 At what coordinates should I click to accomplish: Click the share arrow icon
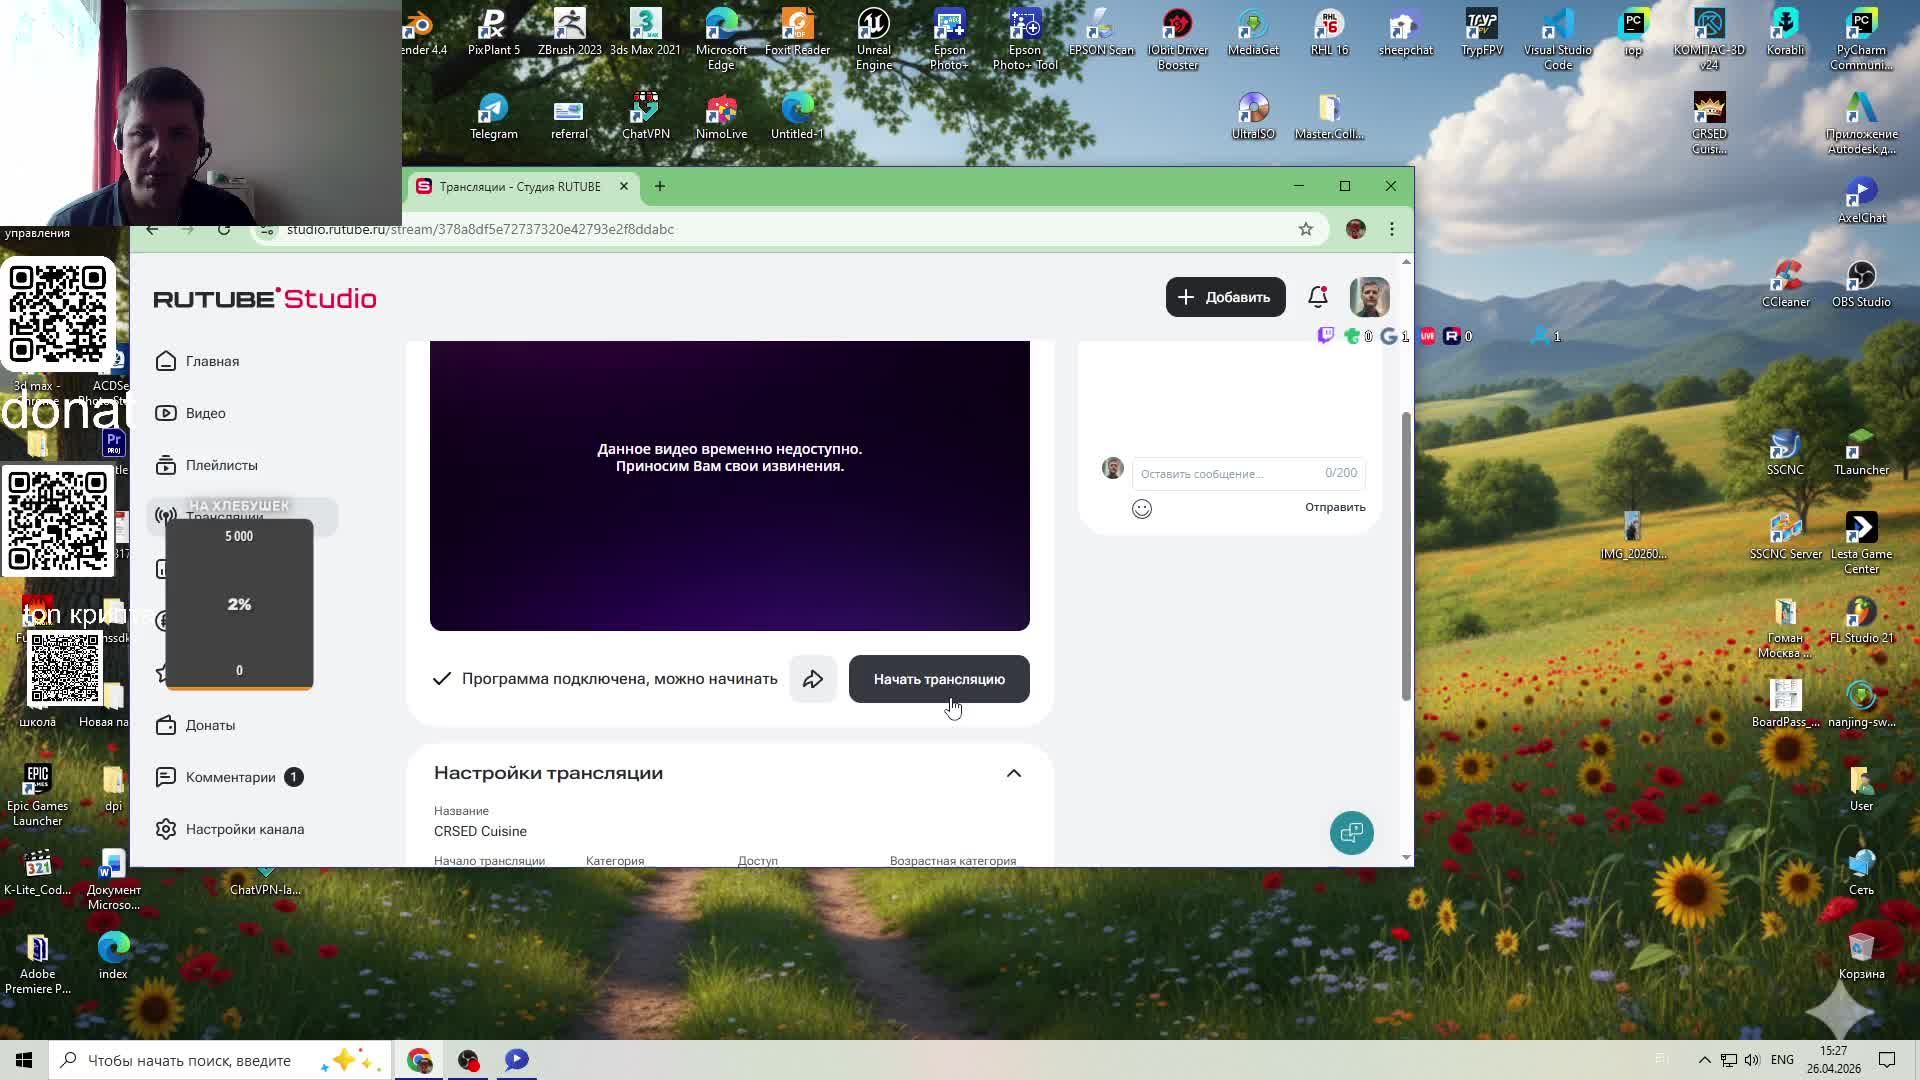click(x=813, y=679)
